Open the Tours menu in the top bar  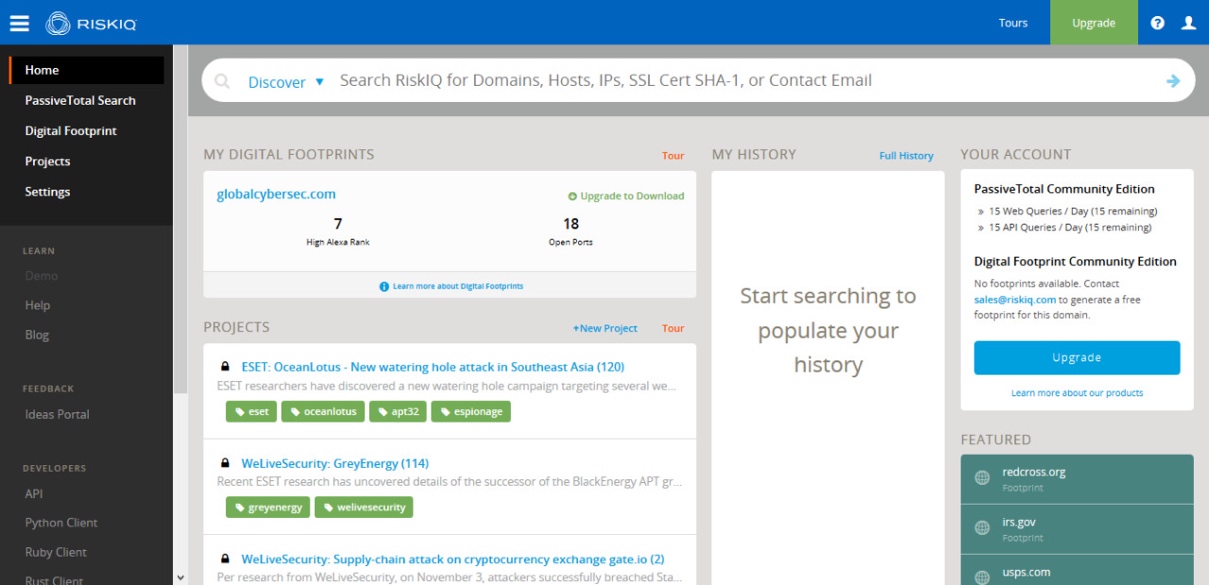click(x=1013, y=23)
